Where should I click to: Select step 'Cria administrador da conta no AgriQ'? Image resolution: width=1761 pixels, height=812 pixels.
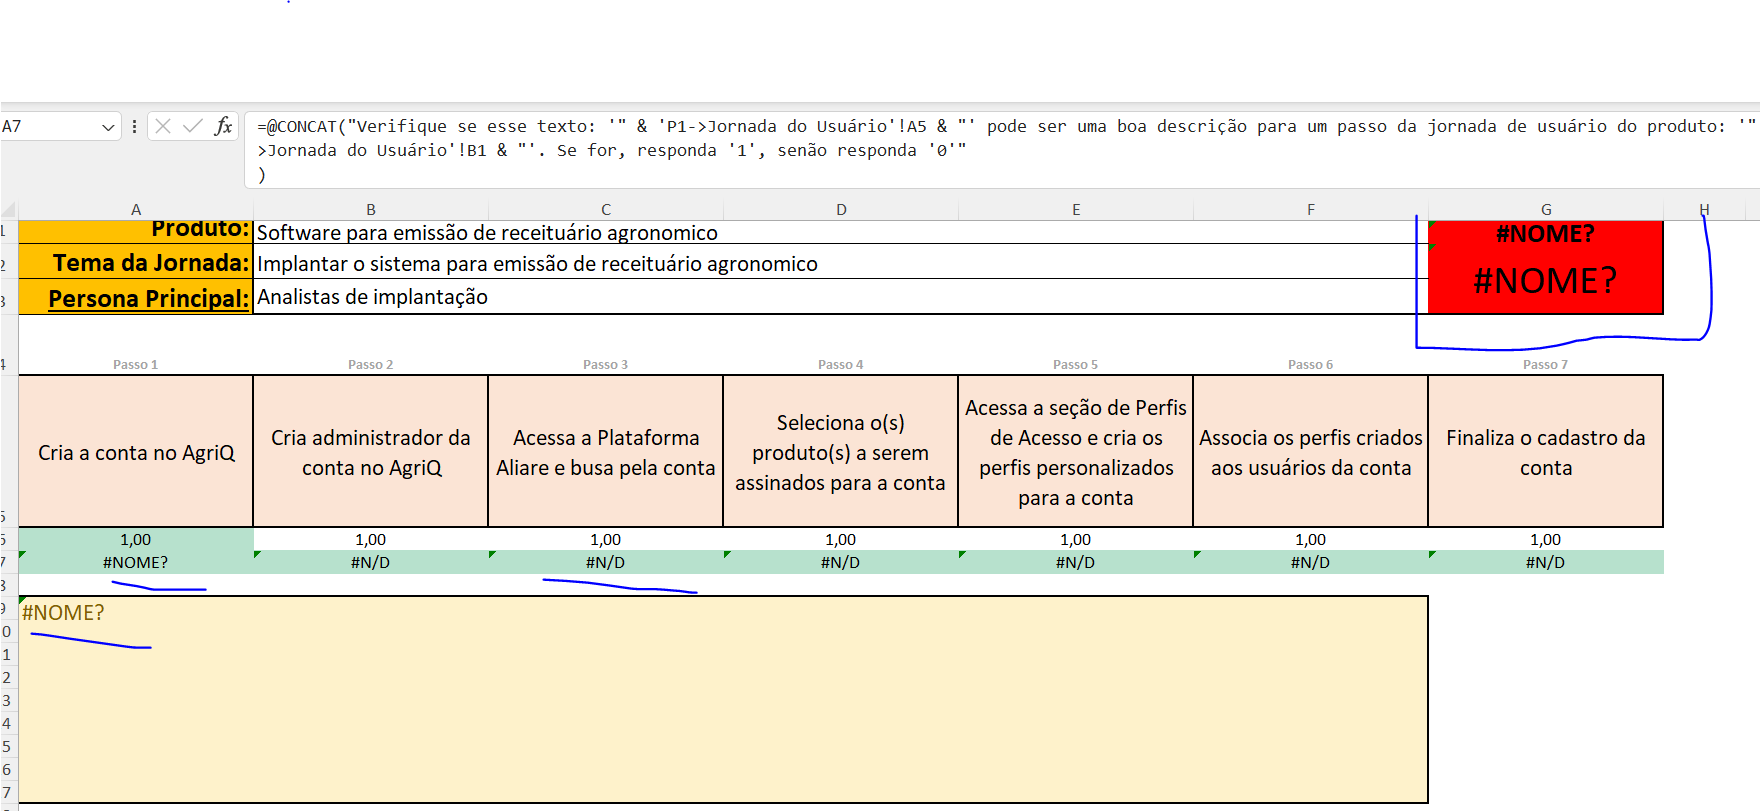click(371, 452)
